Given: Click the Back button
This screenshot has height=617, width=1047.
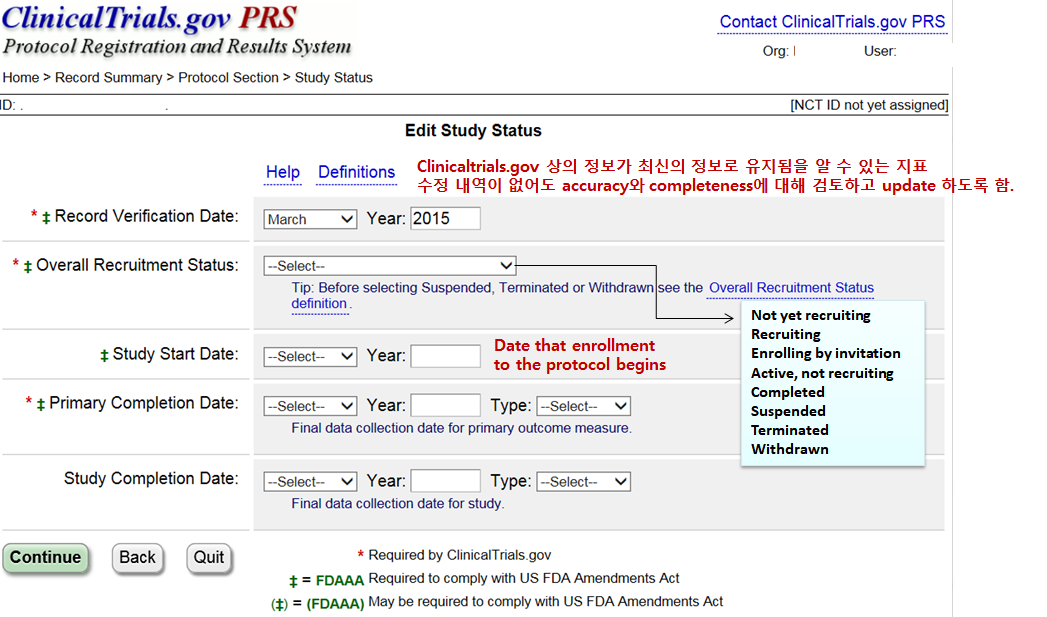Looking at the screenshot, I should (x=137, y=558).
